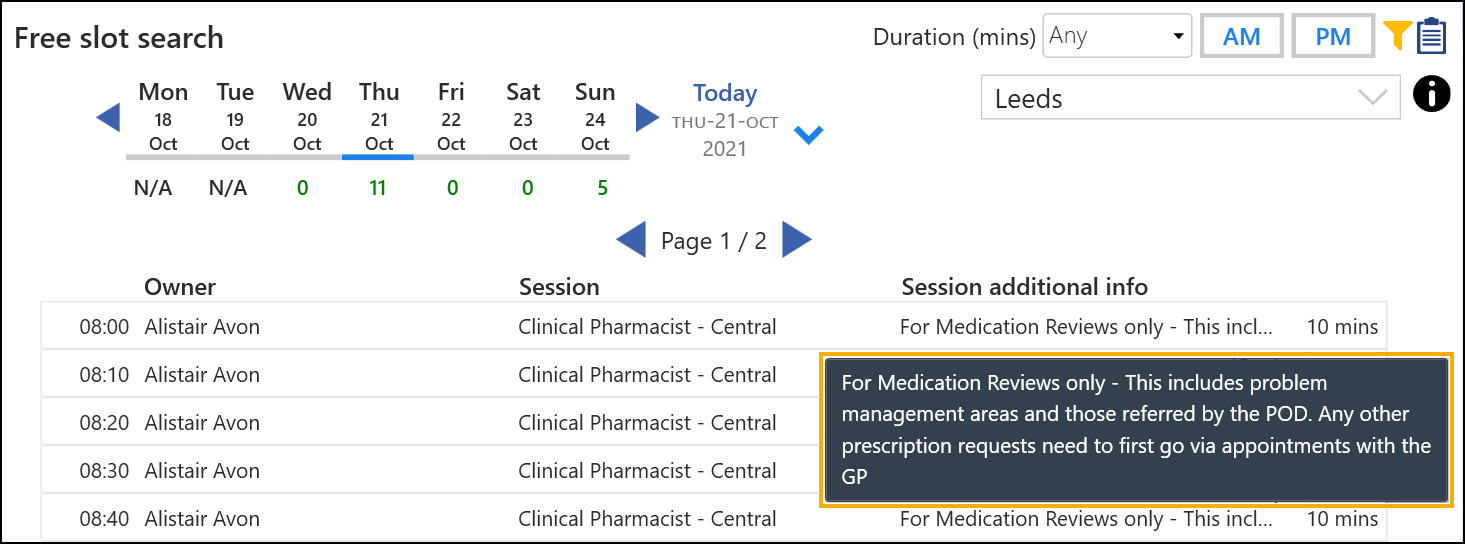
Task: Go to next week arrow
Action: coord(648,118)
